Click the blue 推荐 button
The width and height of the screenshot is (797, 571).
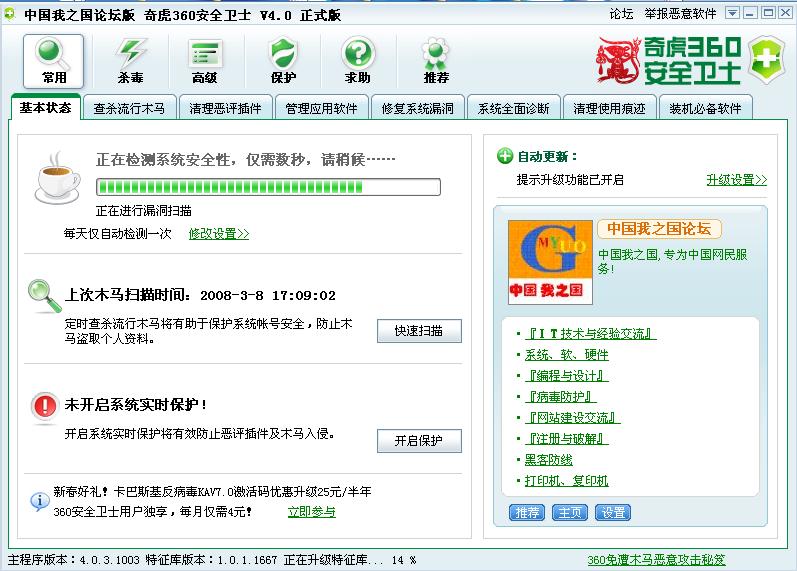(x=527, y=513)
